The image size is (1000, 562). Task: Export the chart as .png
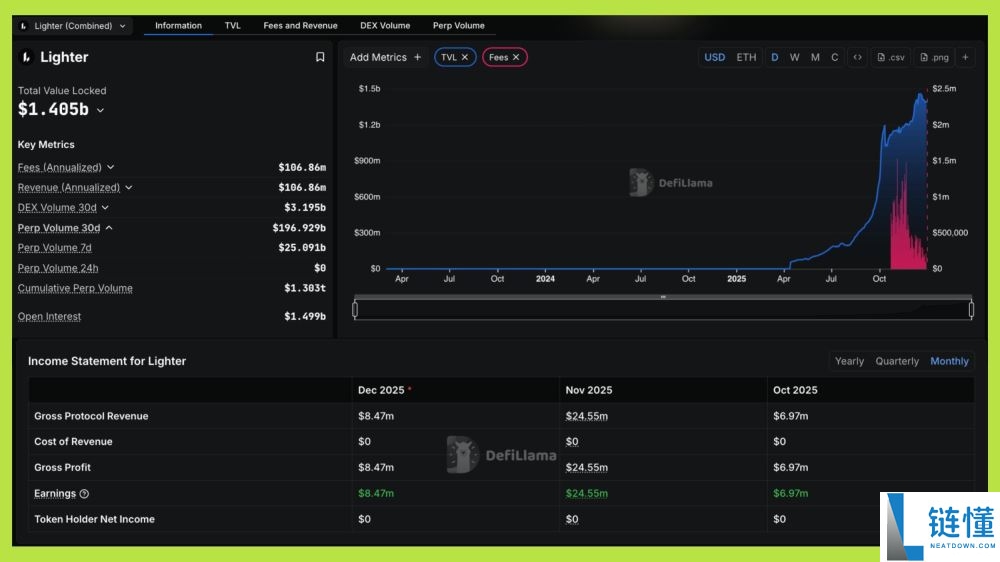(x=934, y=57)
